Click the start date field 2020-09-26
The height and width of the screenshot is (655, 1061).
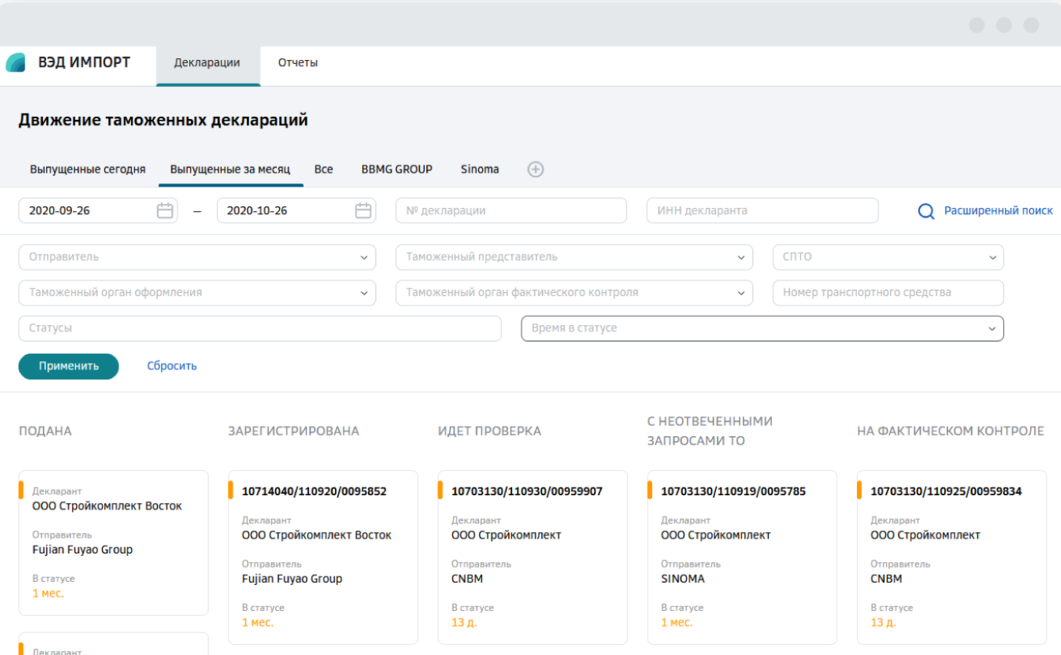[x=97, y=210]
